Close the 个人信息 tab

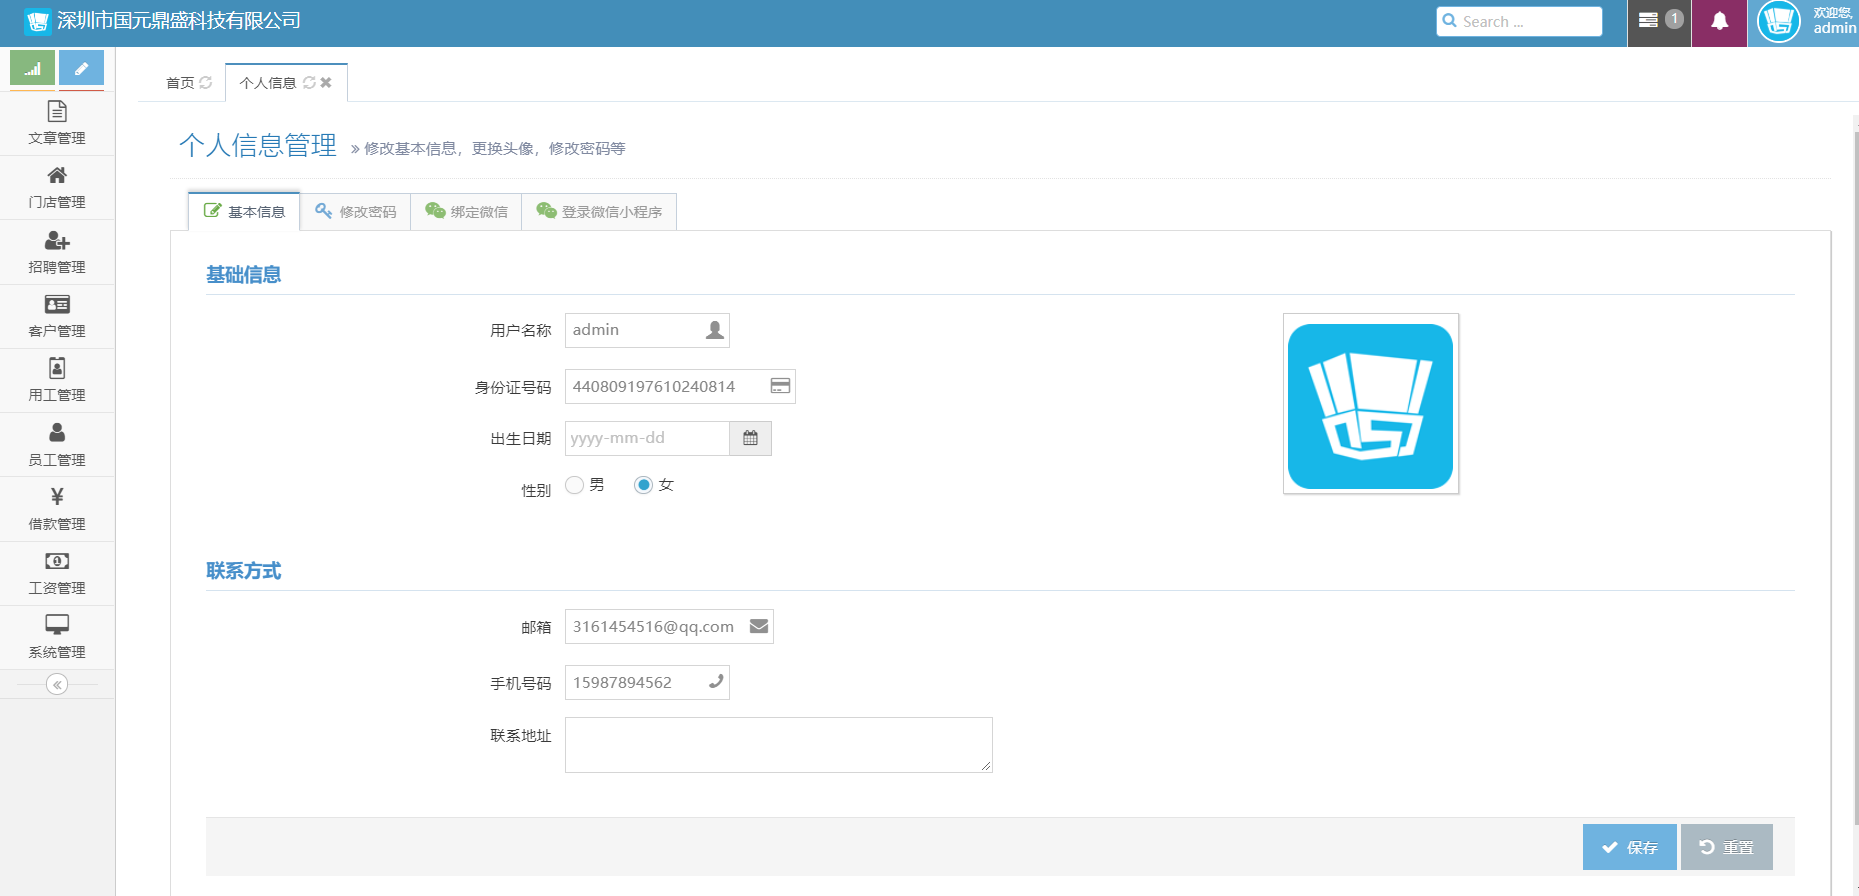point(326,83)
